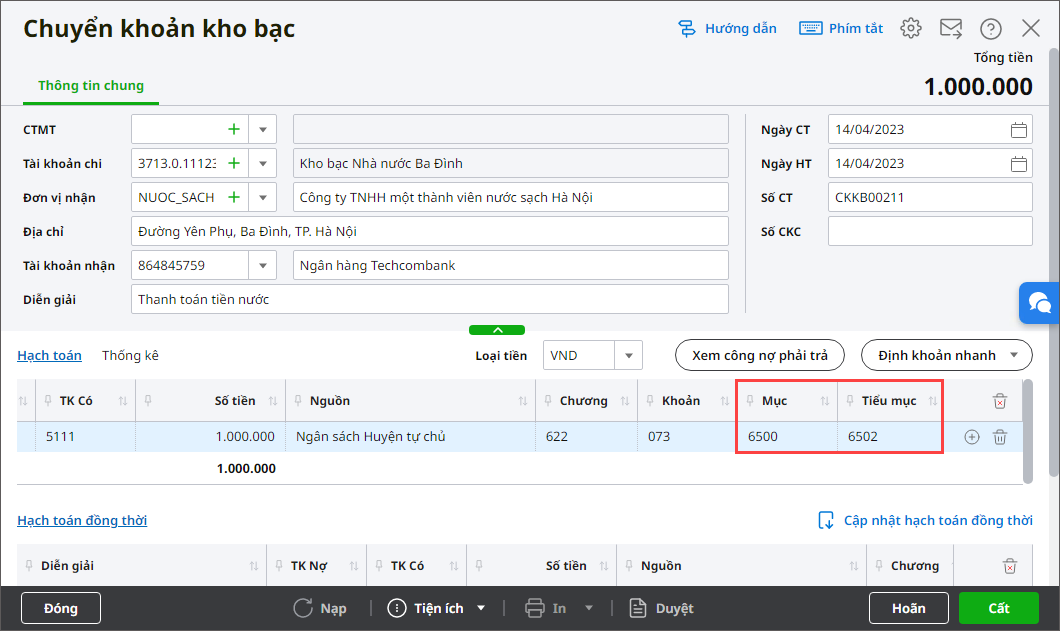
Task: Add new Tài khoản chi with plus icon
Action: (x=234, y=163)
